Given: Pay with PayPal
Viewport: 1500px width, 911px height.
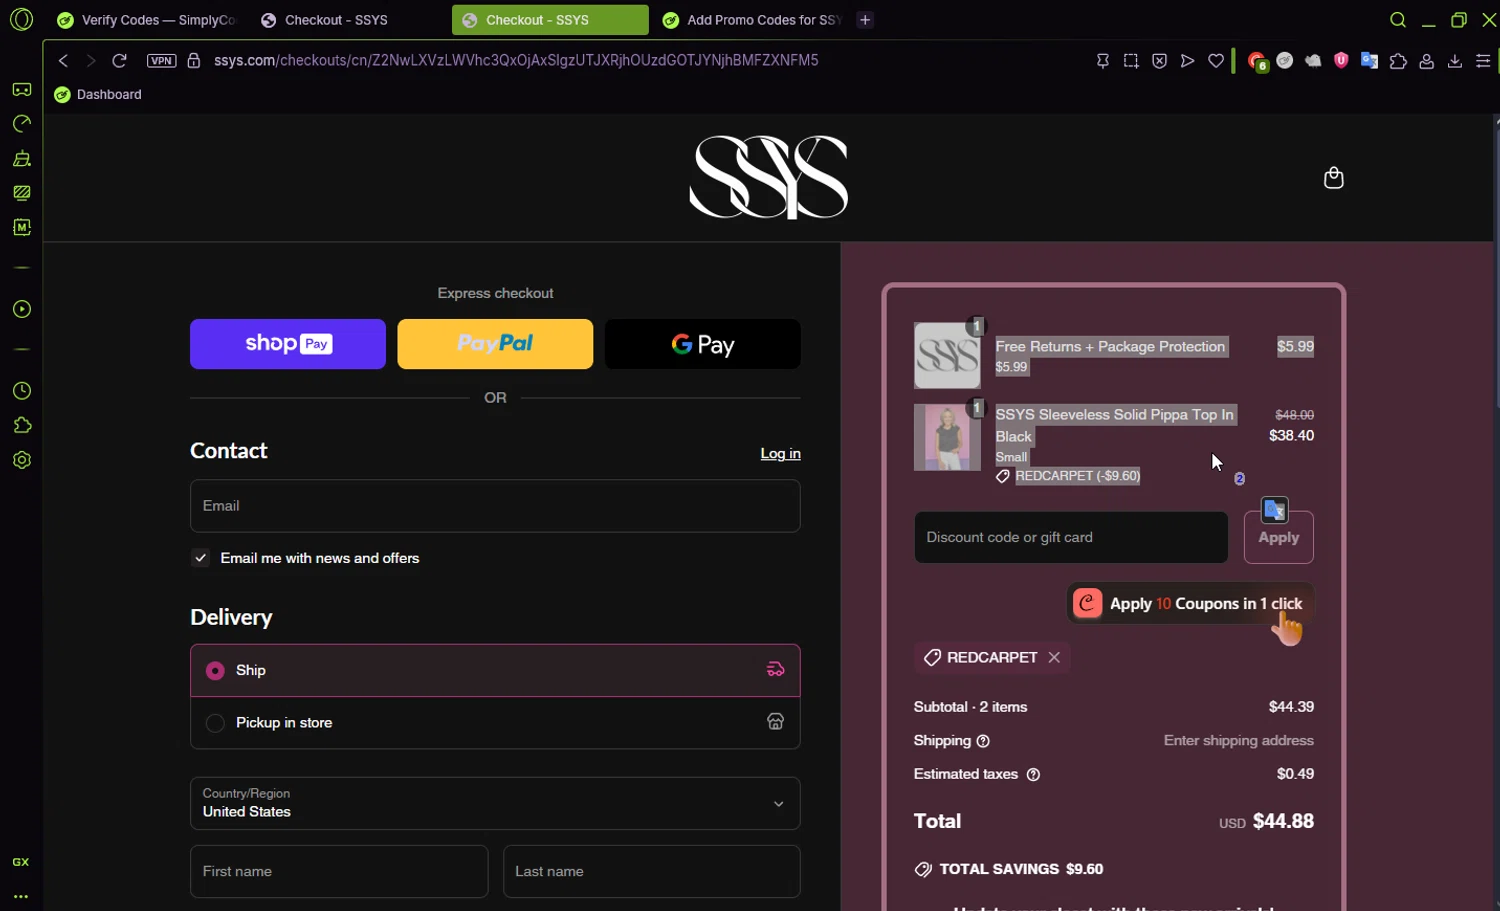Looking at the screenshot, I should click(495, 344).
